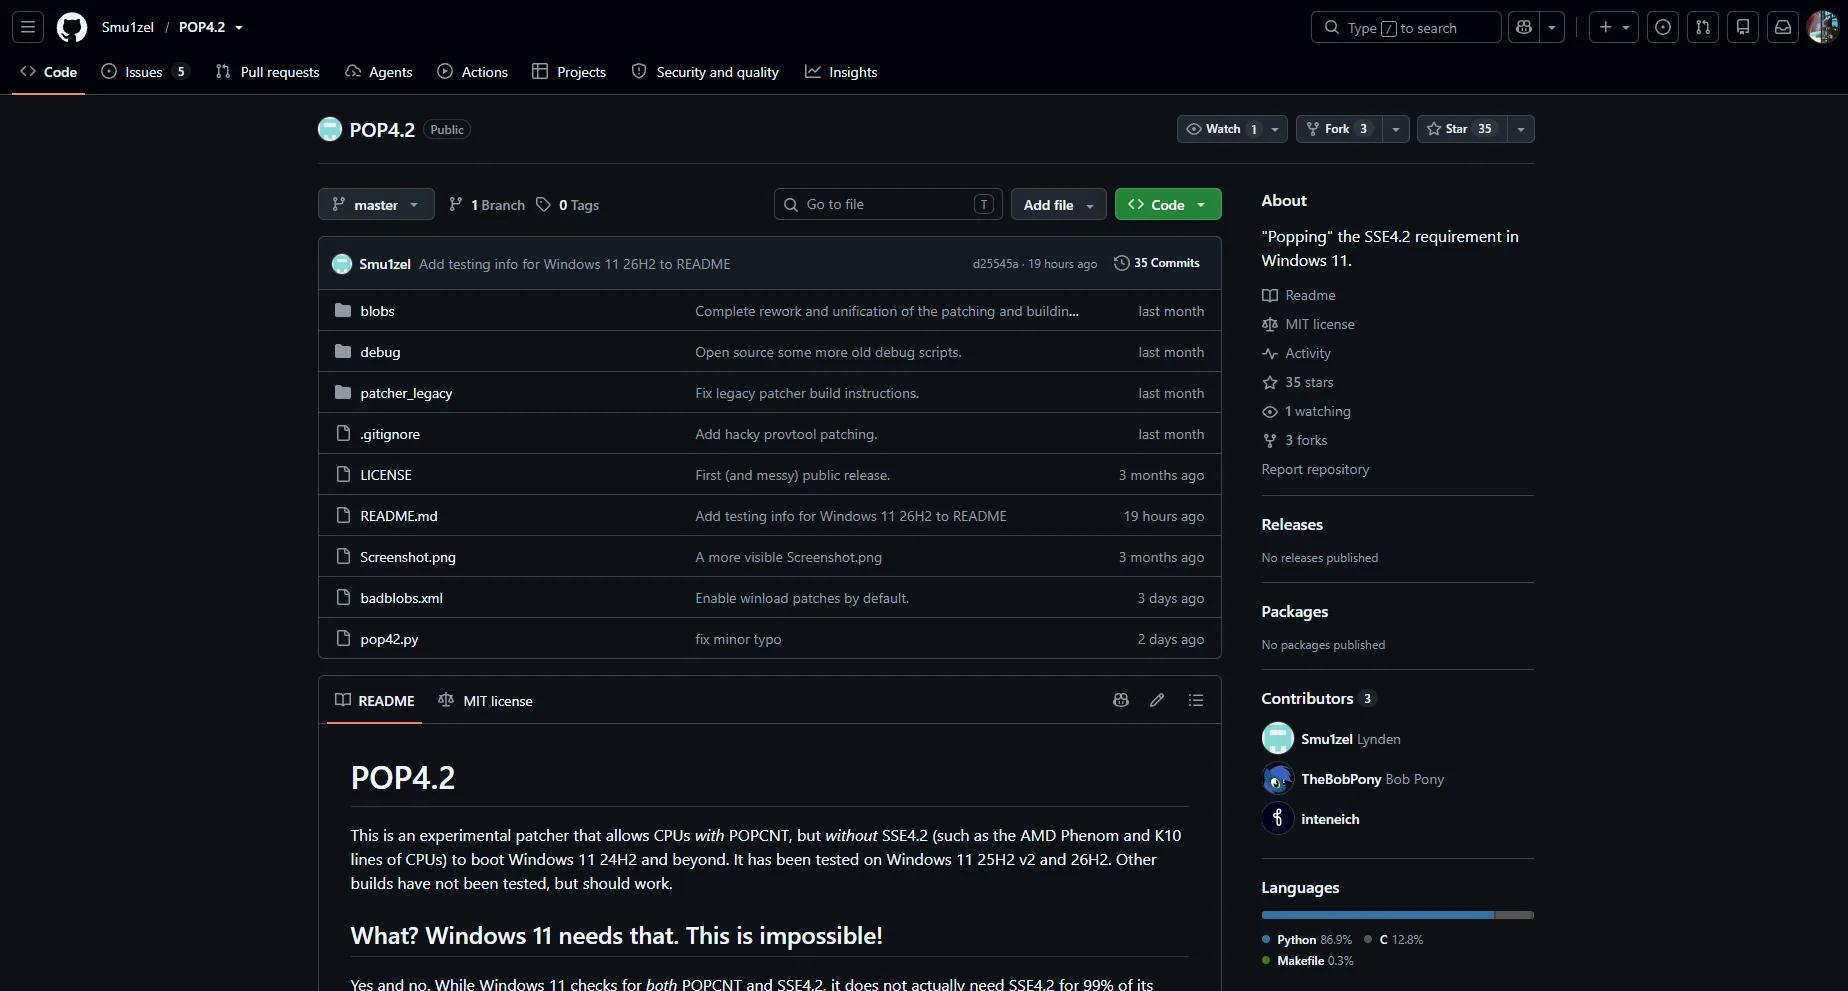Open the hamburger navigation menu
The image size is (1848, 991).
tap(28, 27)
